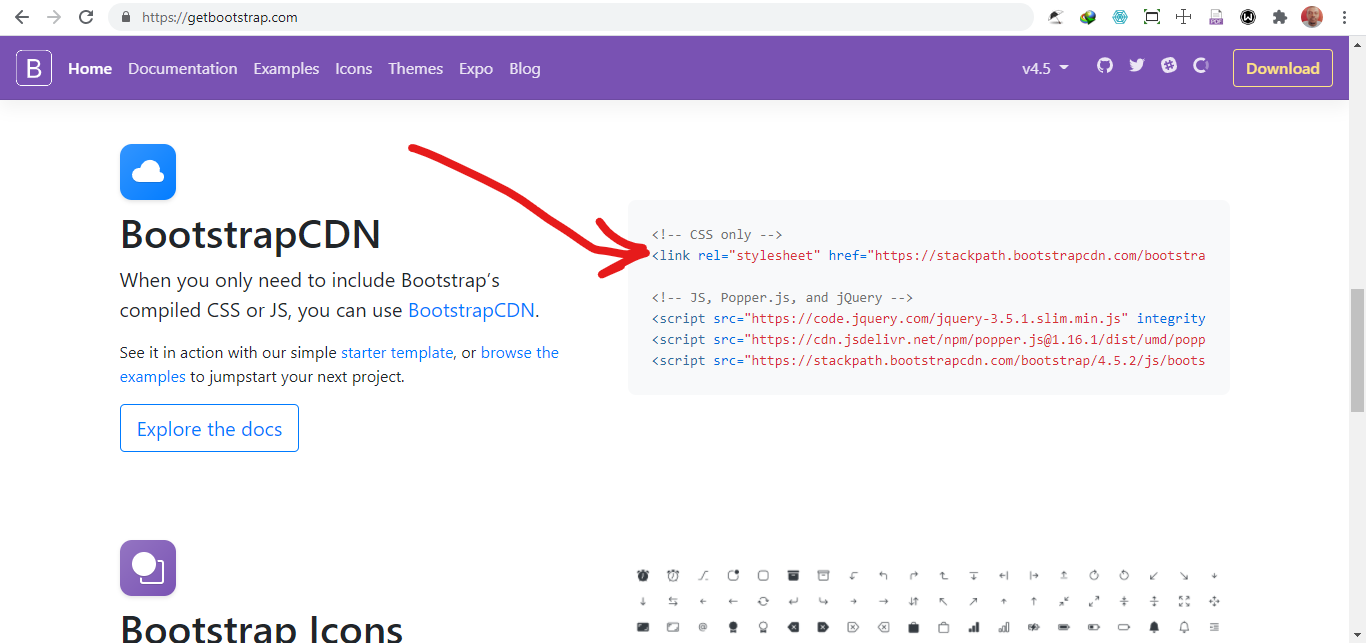
Task: Open the Home nav item
Action: point(90,68)
